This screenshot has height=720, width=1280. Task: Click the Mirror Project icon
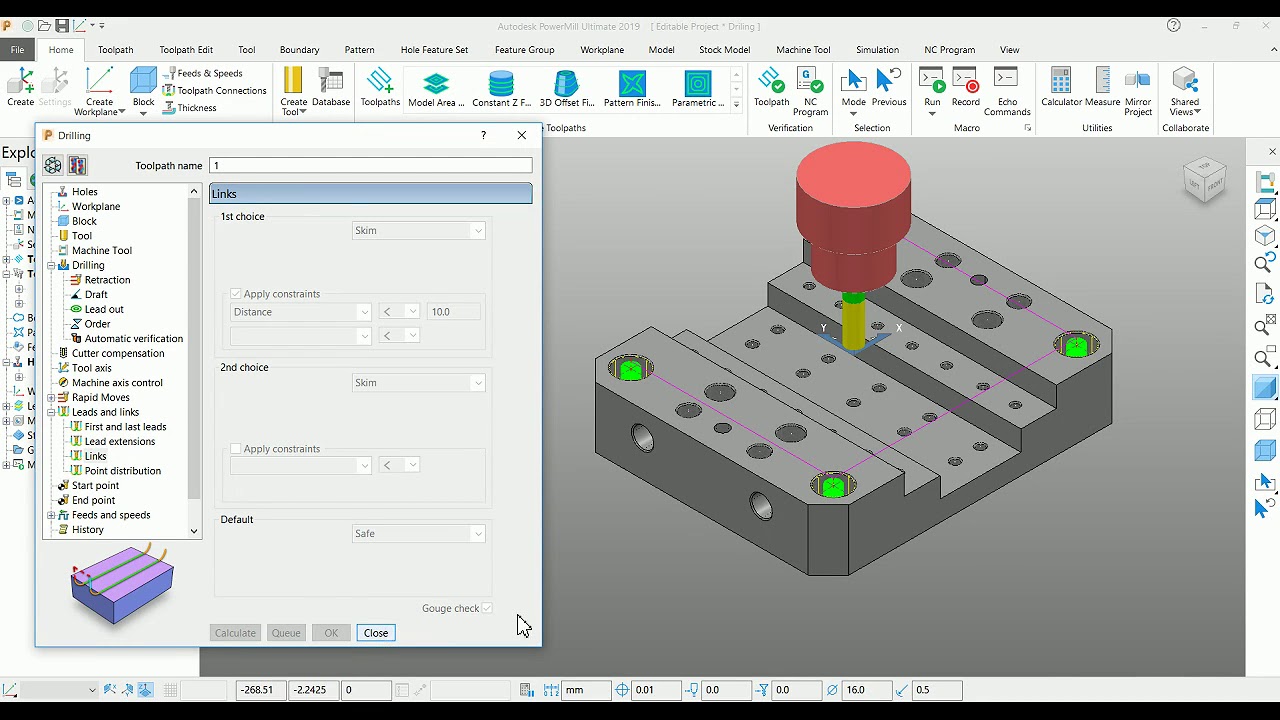tap(1138, 91)
